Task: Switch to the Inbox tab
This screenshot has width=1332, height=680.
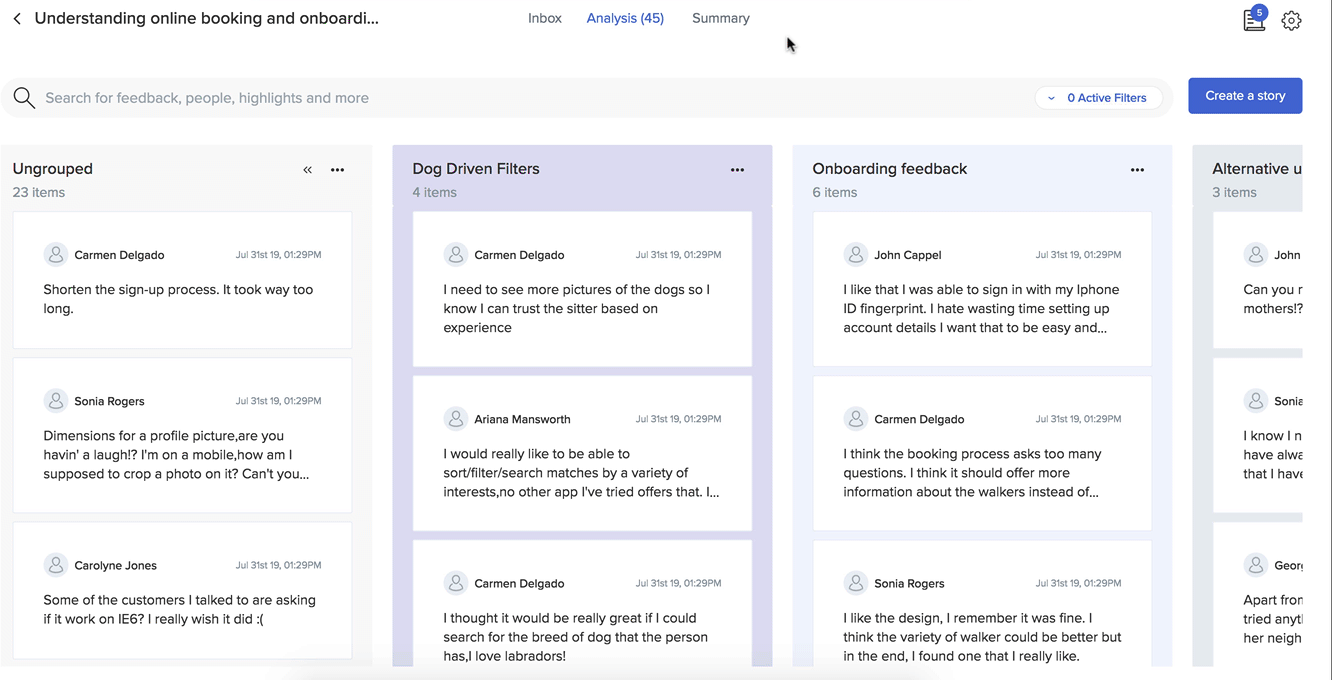Action: point(545,18)
